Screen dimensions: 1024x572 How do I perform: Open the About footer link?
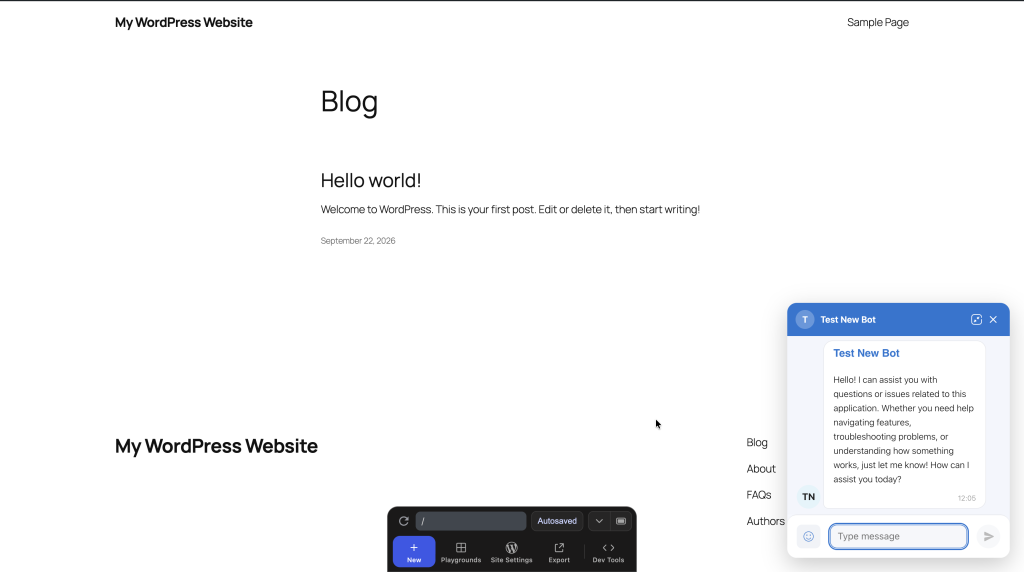[761, 469]
